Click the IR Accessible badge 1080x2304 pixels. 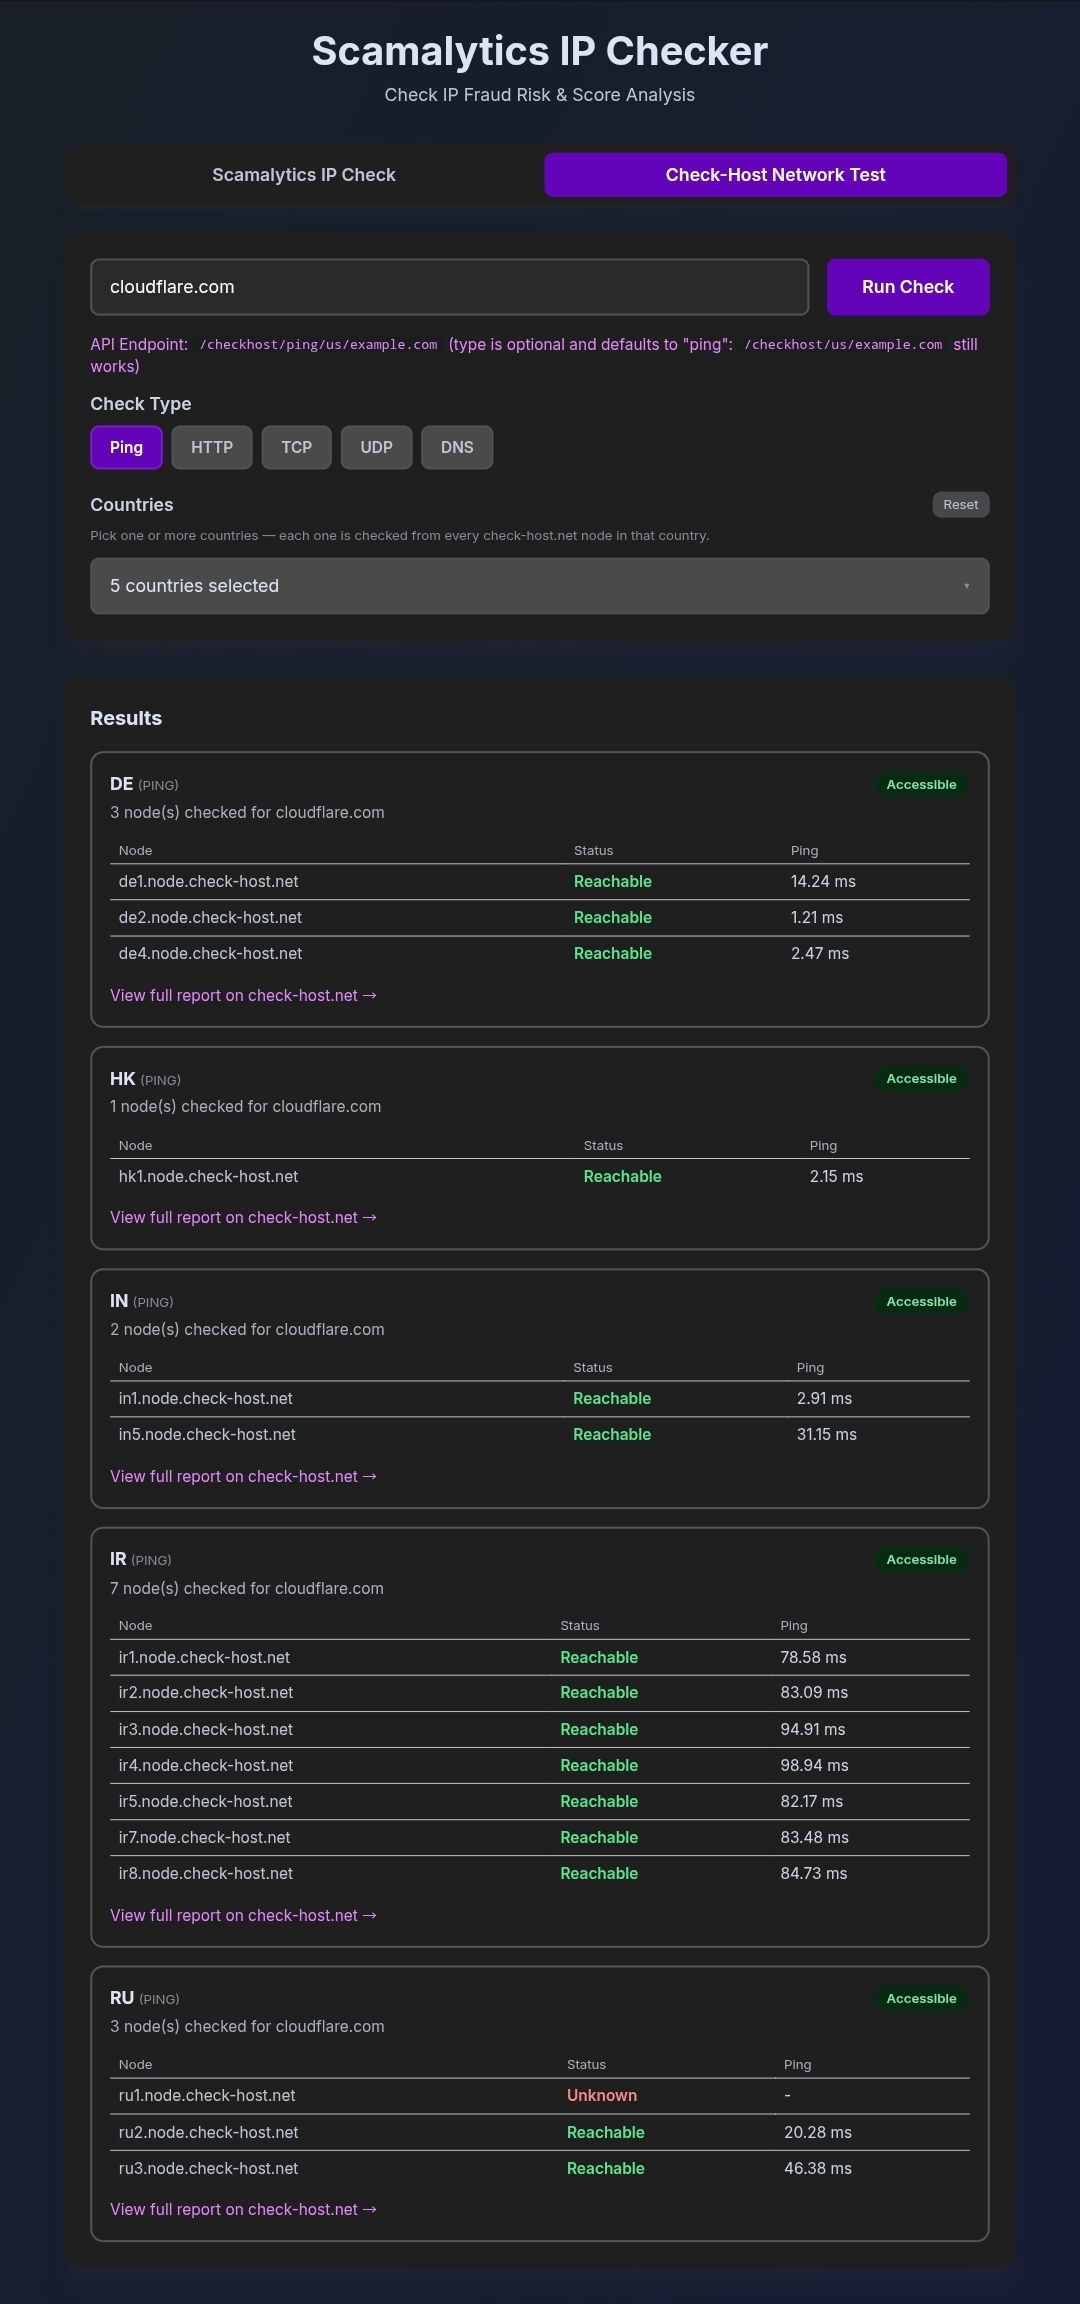coord(921,1560)
